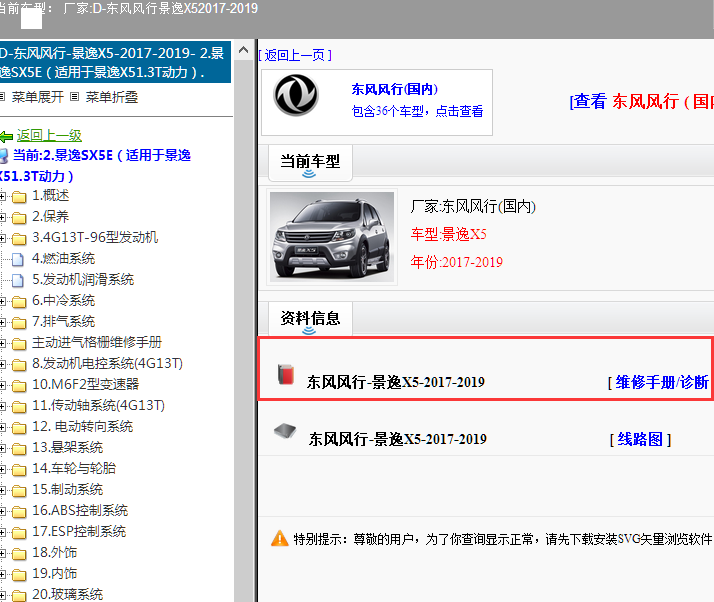Image resolution: width=714 pixels, height=602 pixels.
Task: Click the 菜单展开 icon
Action: (x=2, y=97)
